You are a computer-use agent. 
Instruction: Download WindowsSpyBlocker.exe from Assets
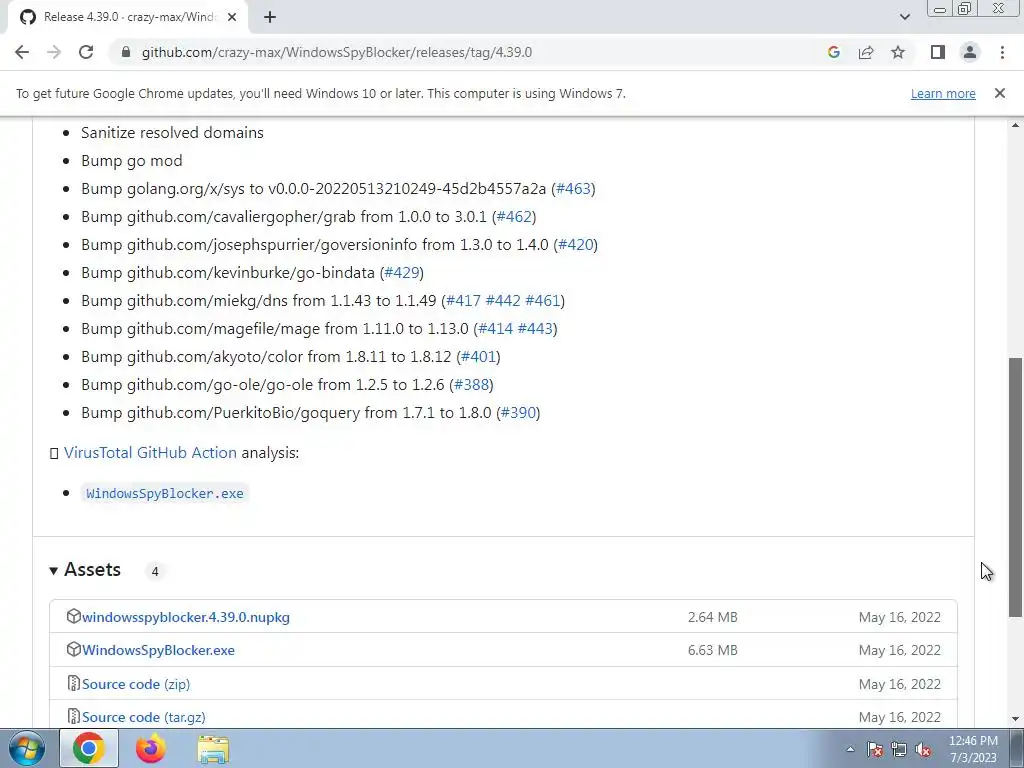(x=158, y=650)
